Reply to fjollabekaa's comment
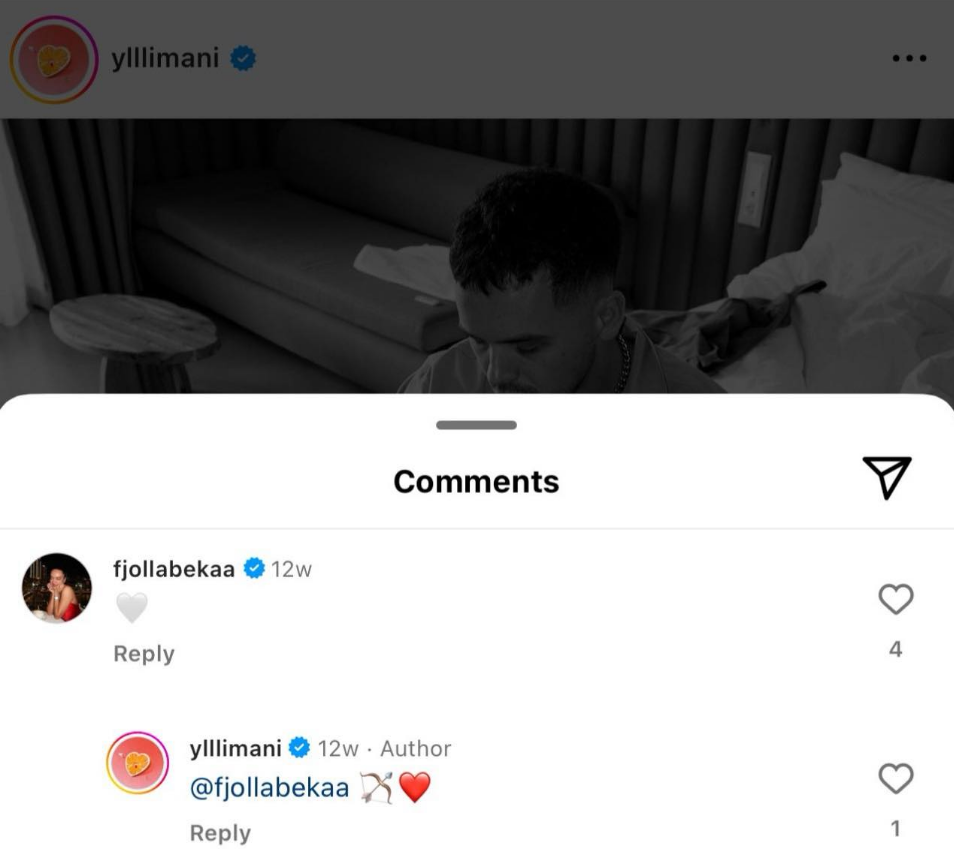Image resolution: width=954 pixels, height=855 pixels. click(144, 654)
